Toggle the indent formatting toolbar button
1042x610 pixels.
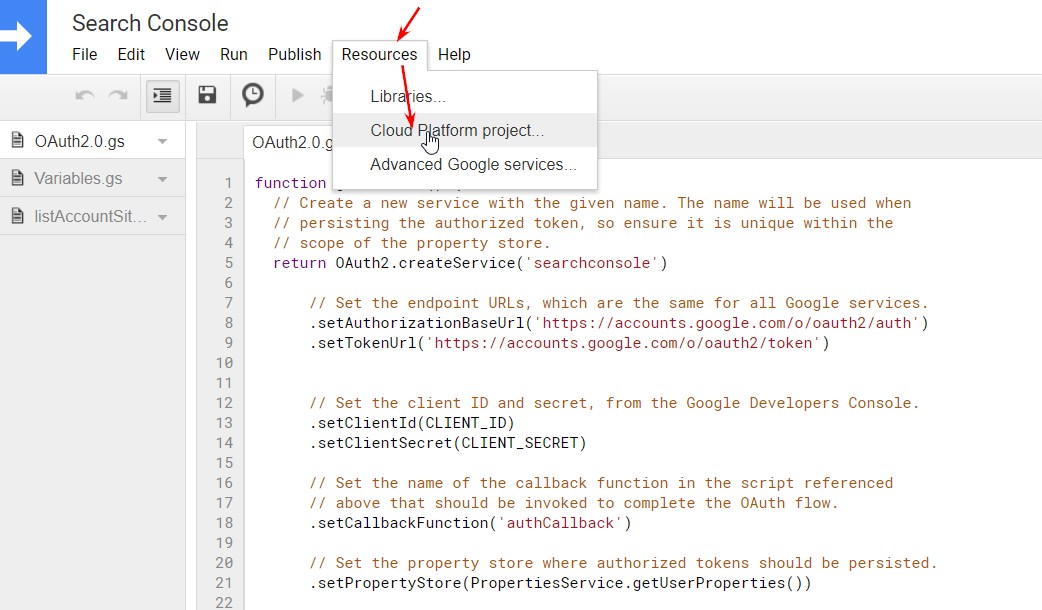(162, 96)
